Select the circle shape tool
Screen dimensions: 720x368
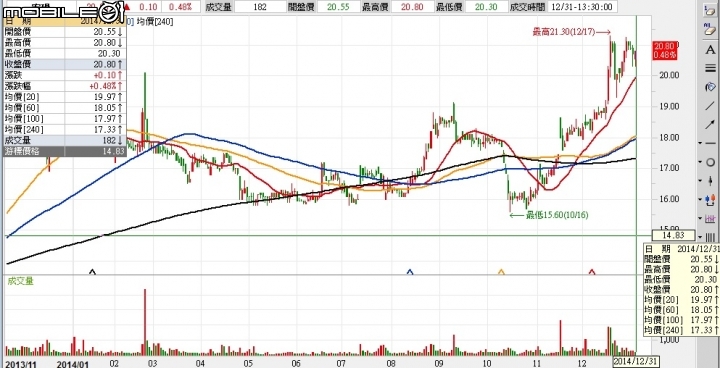(711, 162)
